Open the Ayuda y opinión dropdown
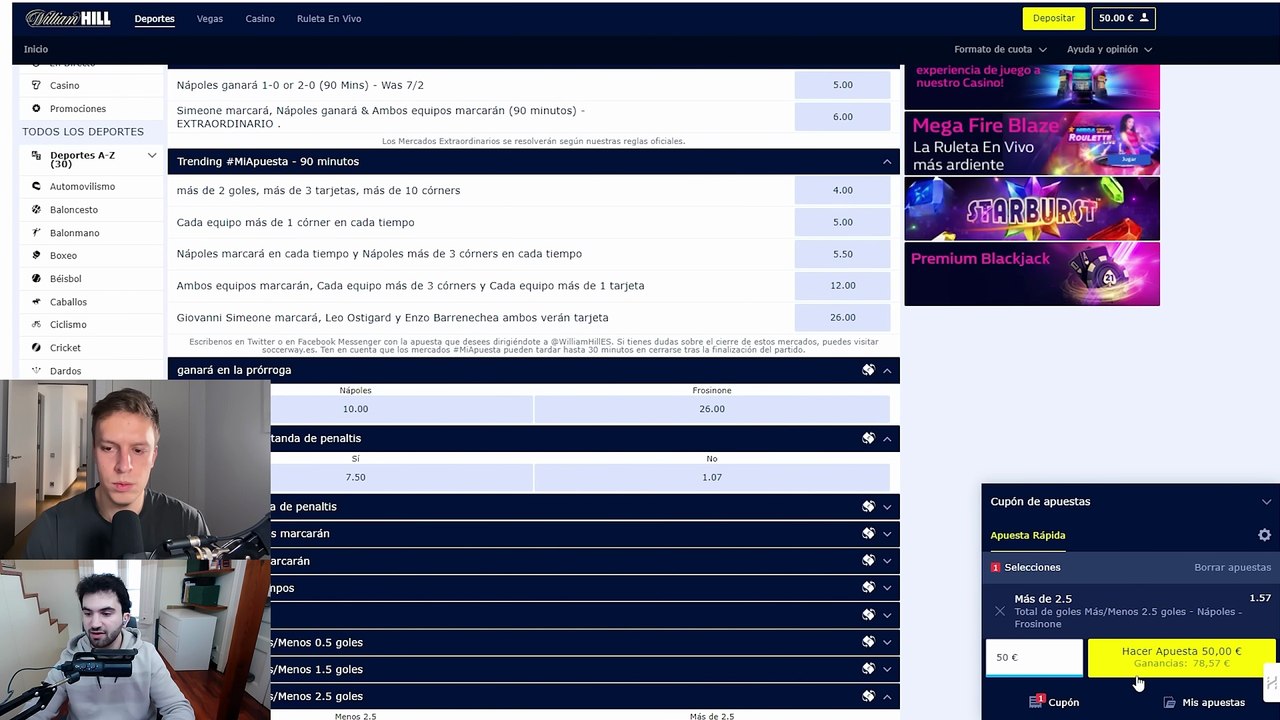 click(x=1109, y=49)
